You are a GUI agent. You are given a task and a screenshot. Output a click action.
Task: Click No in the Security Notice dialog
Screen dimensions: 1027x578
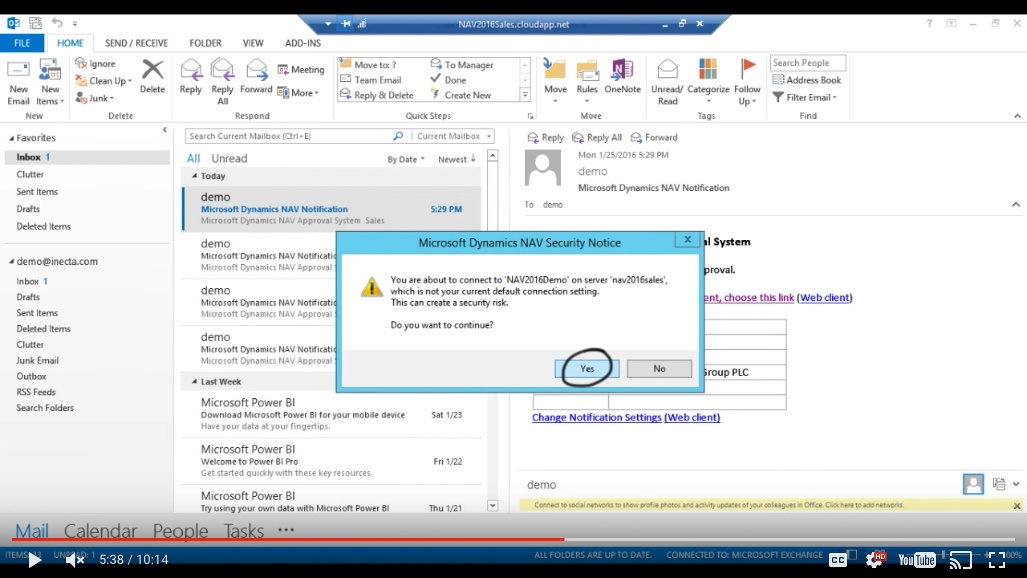click(x=659, y=368)
